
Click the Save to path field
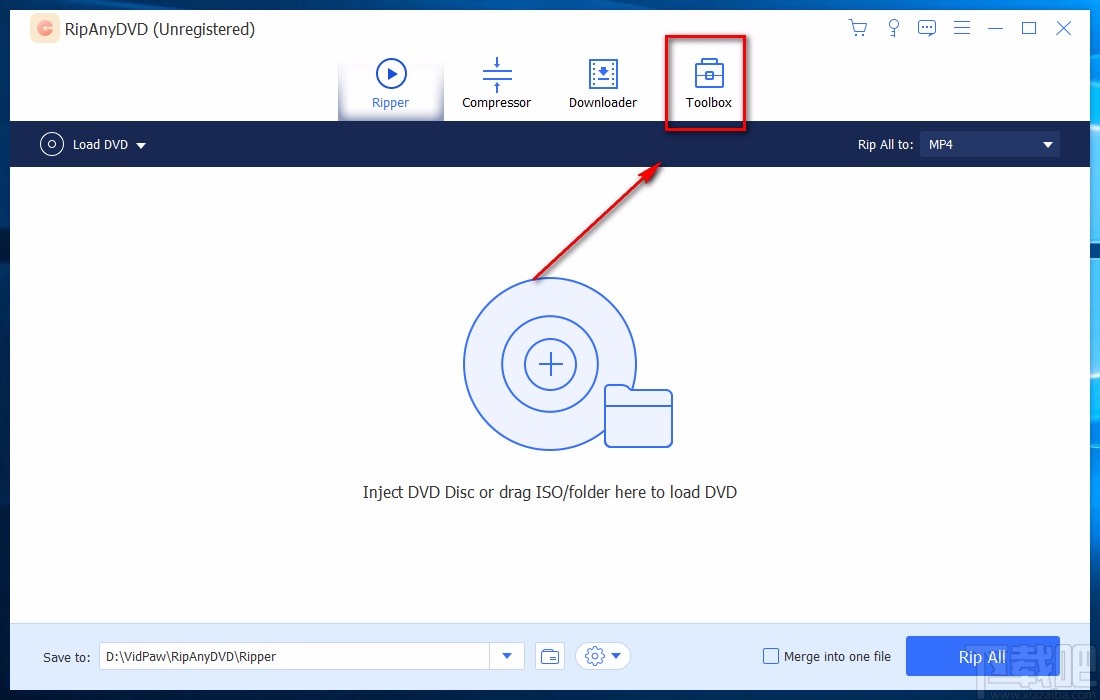(x=294, y=657)
